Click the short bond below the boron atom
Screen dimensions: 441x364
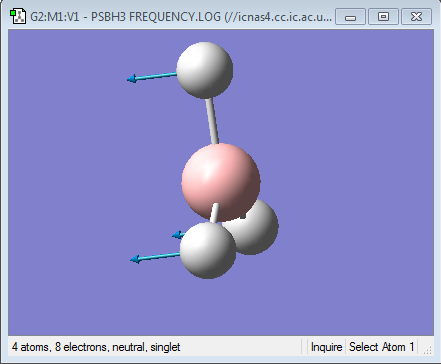(x=215, y=213)
